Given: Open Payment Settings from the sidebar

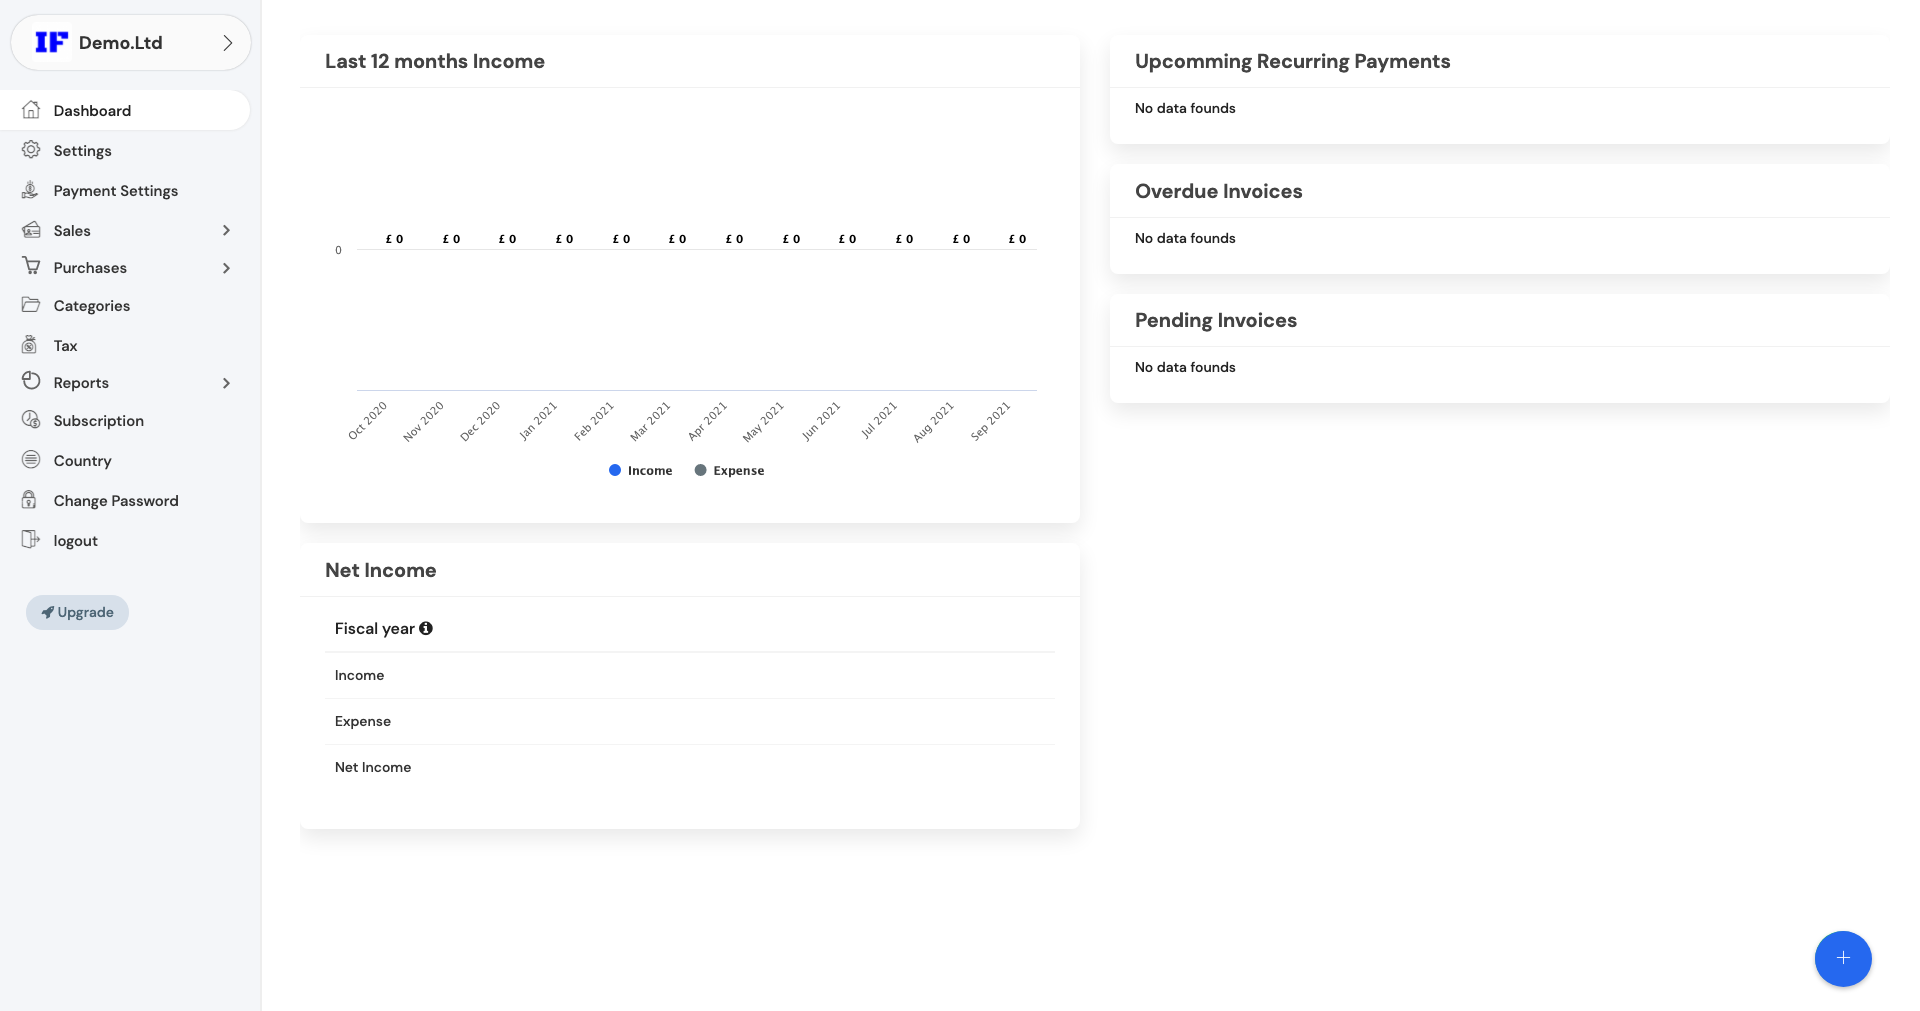Looking at the screenshot, I should [116, 190].
